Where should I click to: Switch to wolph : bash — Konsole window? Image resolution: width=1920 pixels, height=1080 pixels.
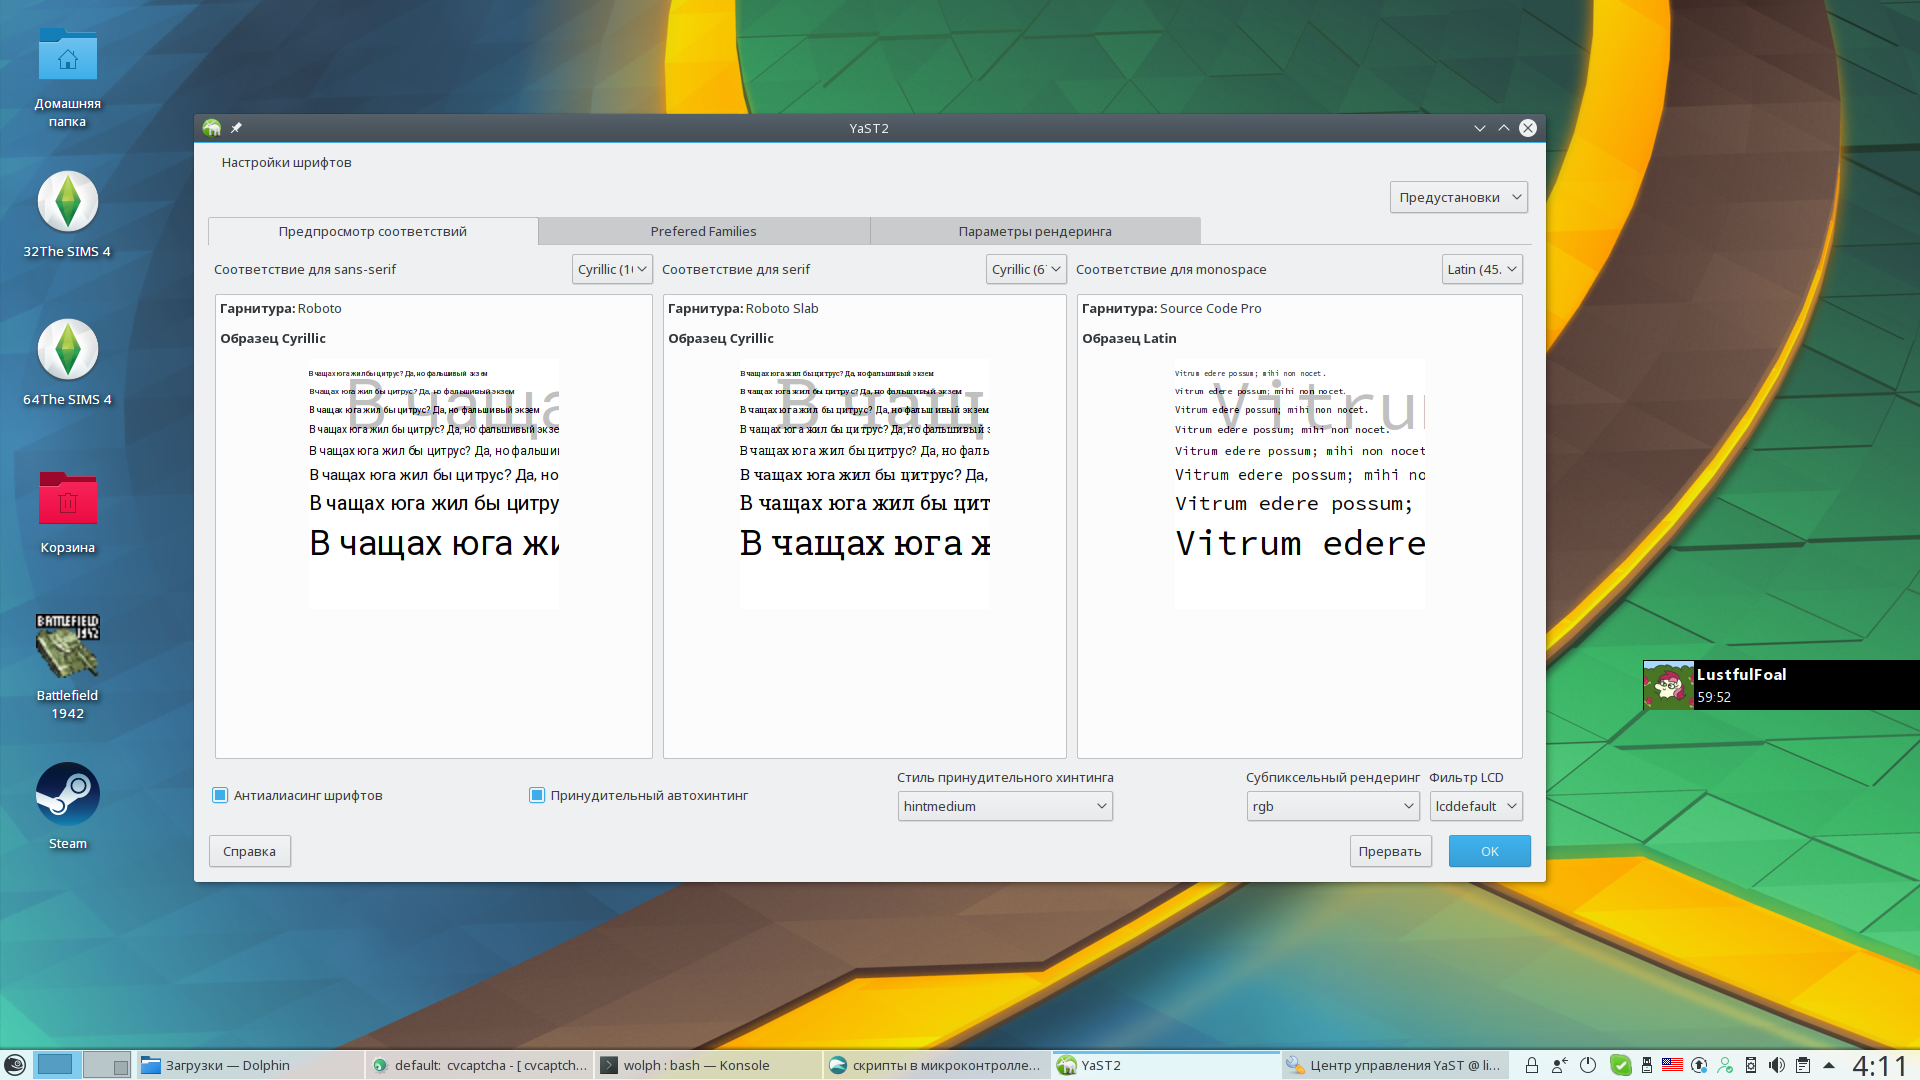coord(708,1065)
